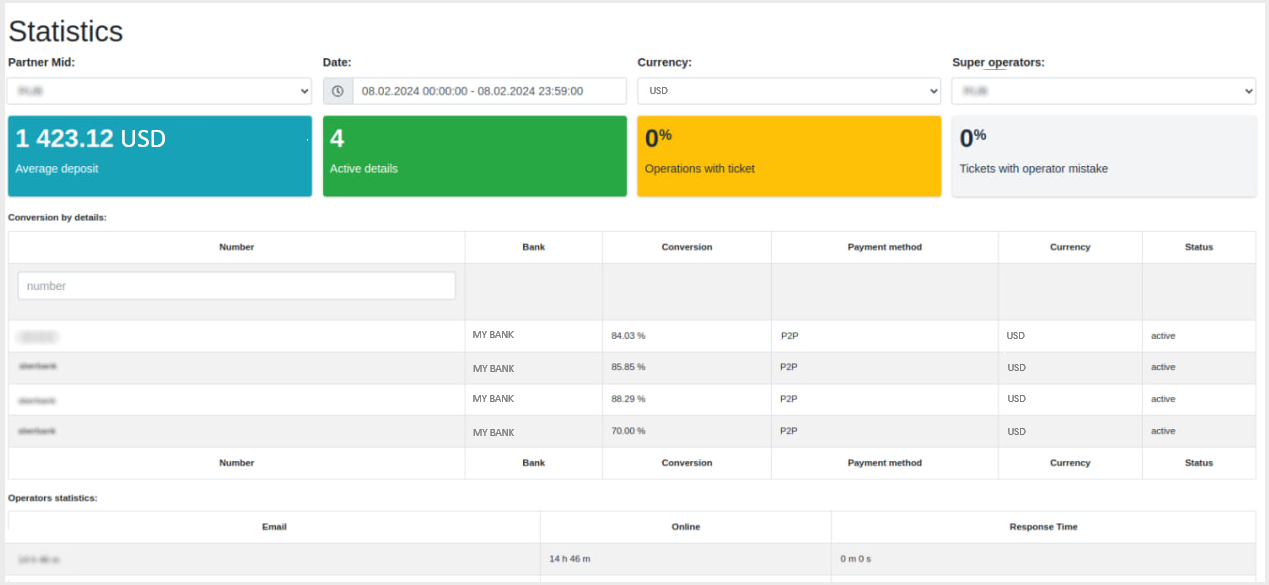Click P2P in the 70.00 % row
This screenshot has height=585, width=1269.
(789, 431)
